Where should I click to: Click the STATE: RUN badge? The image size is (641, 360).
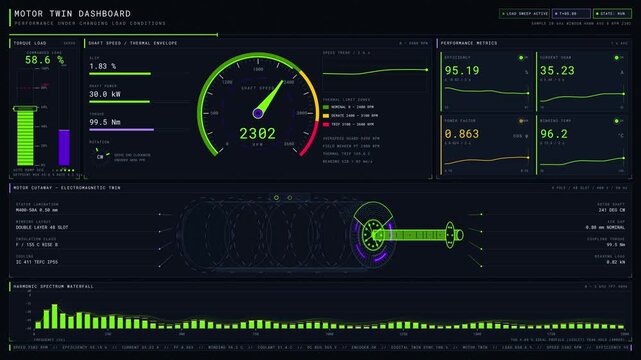612,13
